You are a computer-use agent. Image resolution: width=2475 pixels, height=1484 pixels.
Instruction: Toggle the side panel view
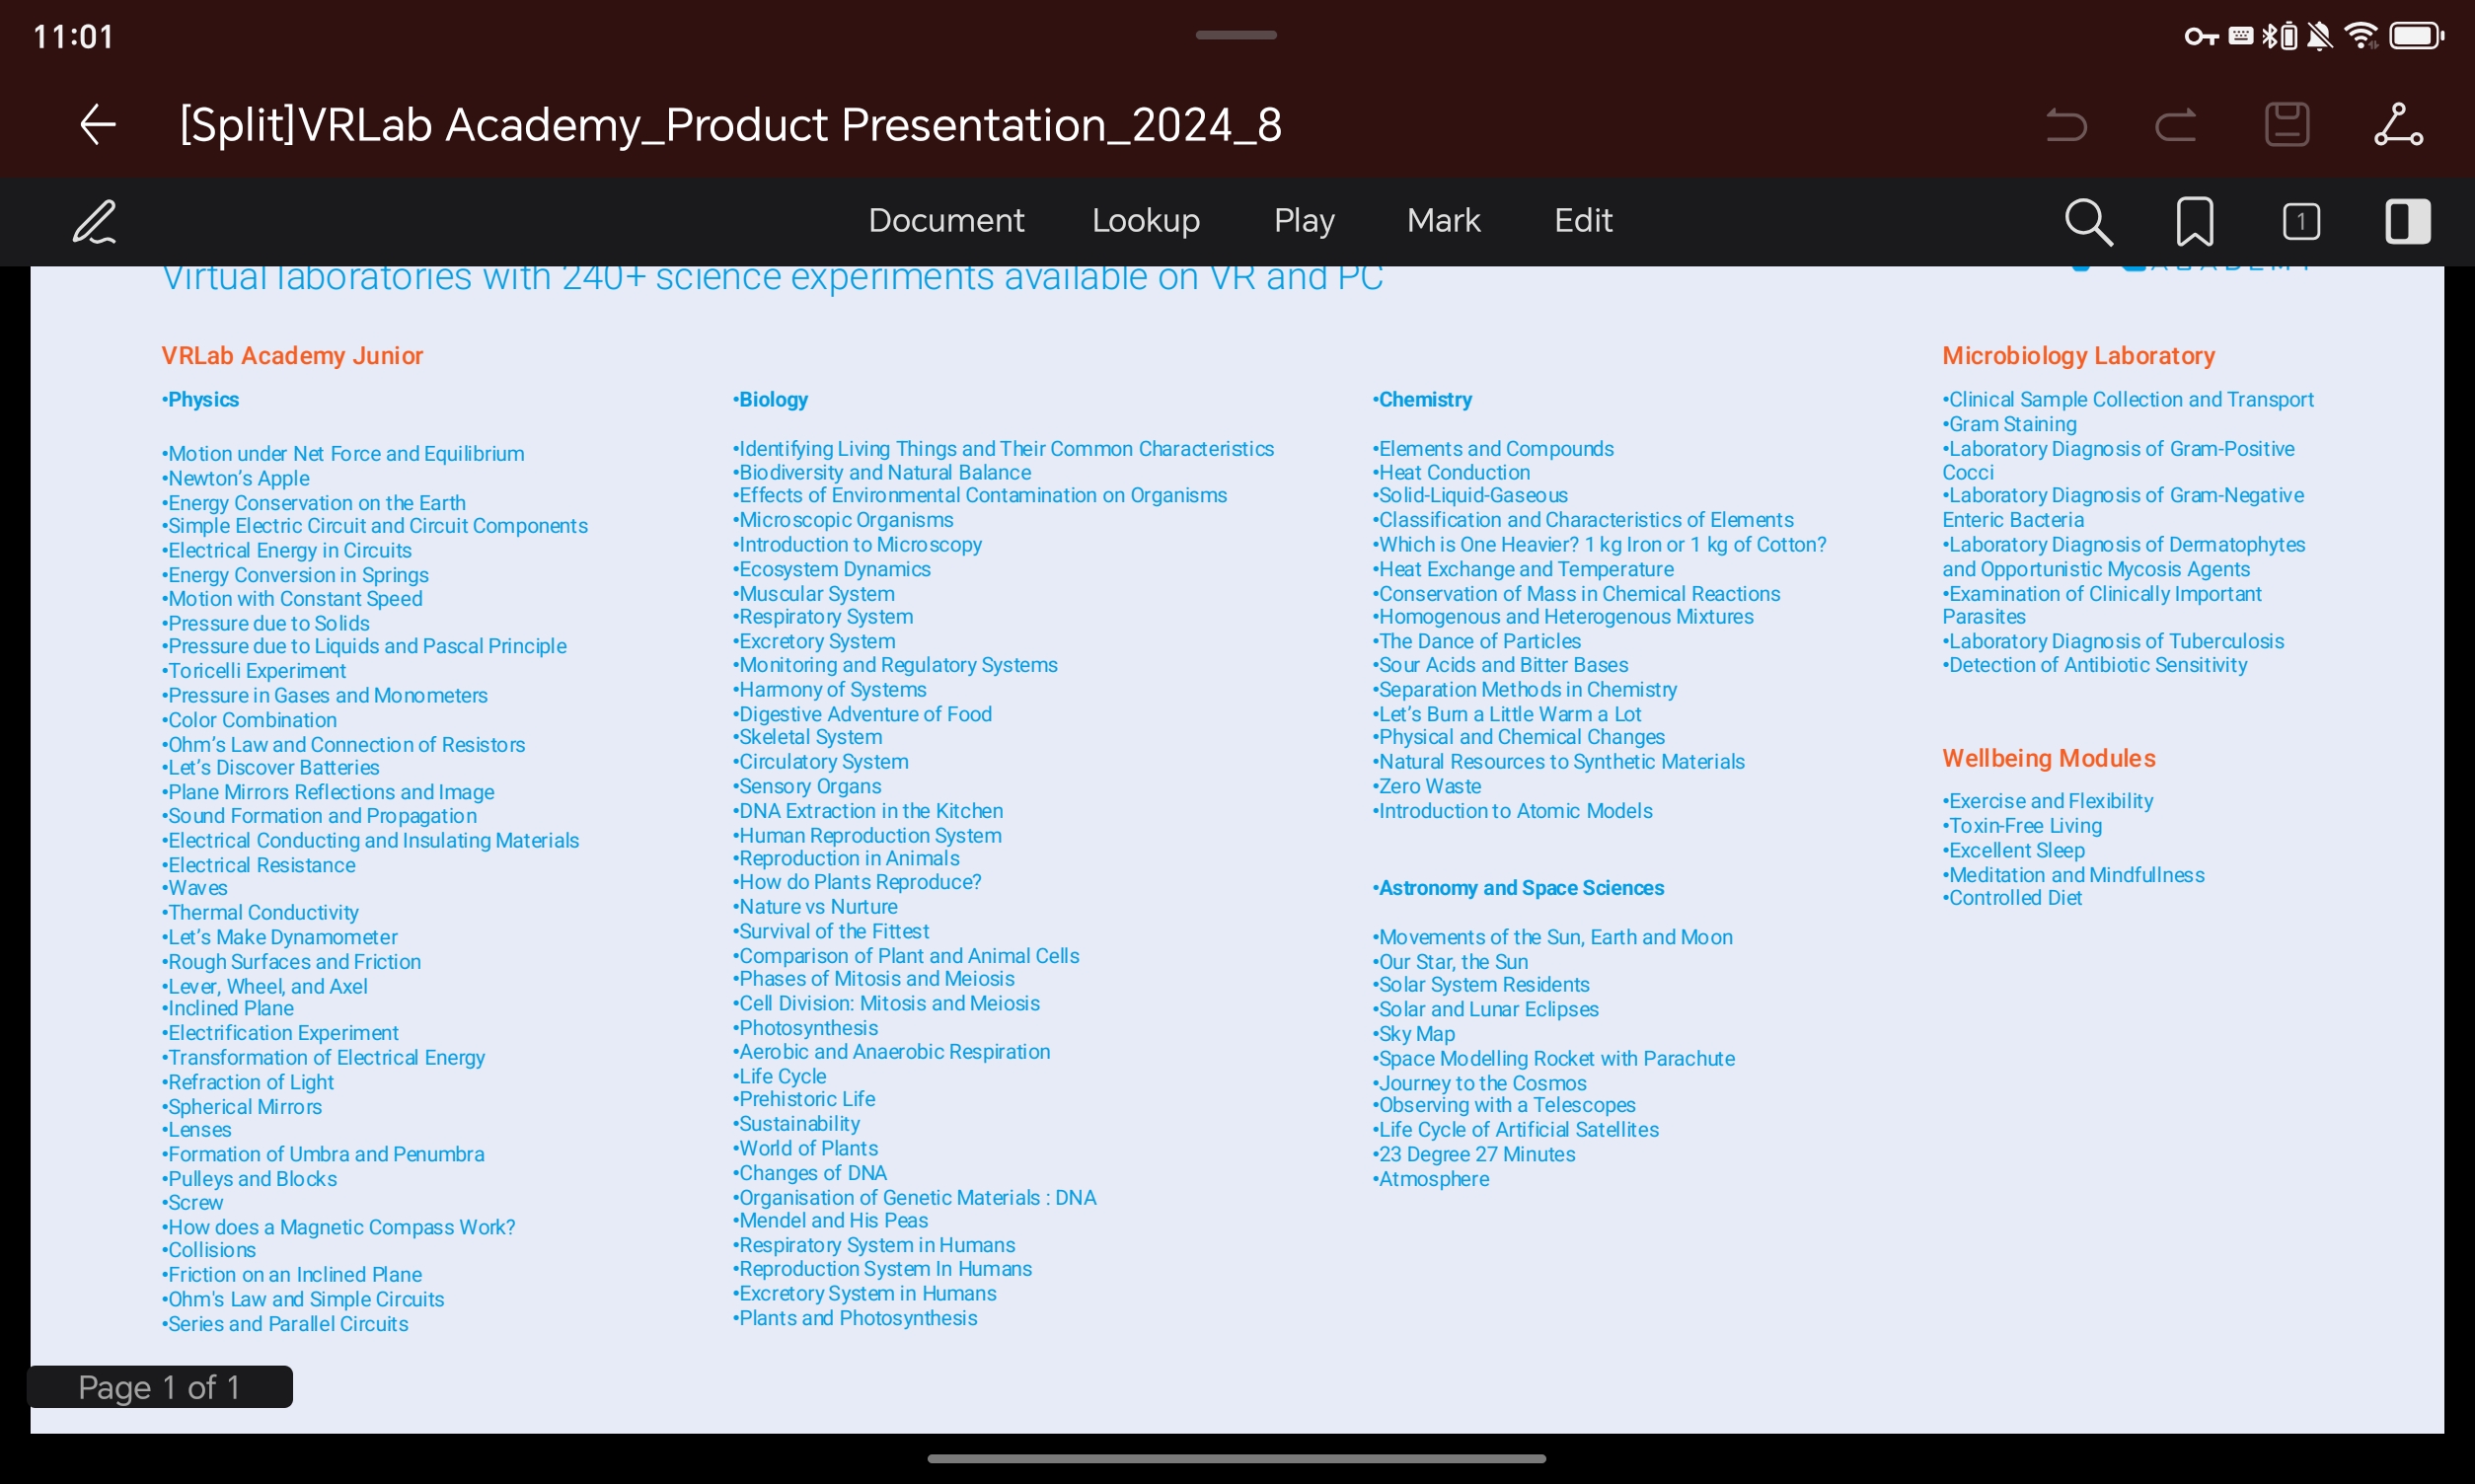(x=2407, y=221)
